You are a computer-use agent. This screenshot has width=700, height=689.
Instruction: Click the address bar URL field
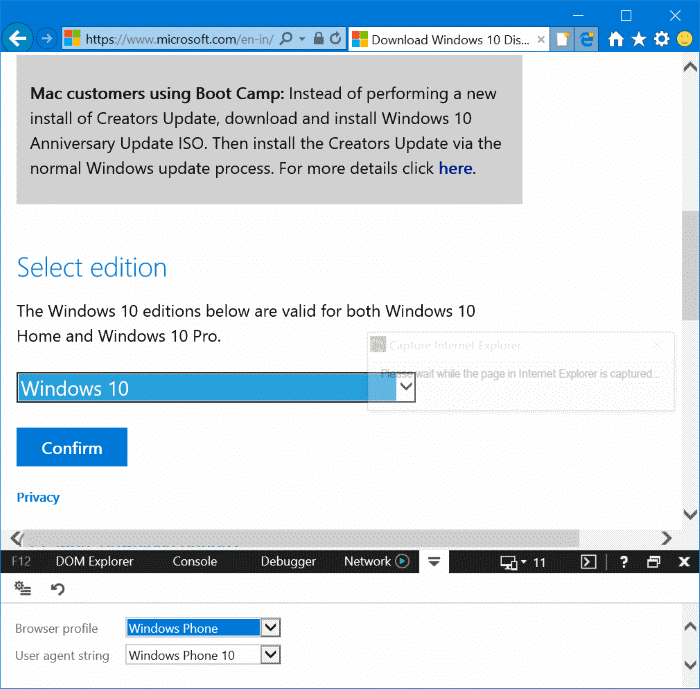pyautogui.click(x=180, y=39)
